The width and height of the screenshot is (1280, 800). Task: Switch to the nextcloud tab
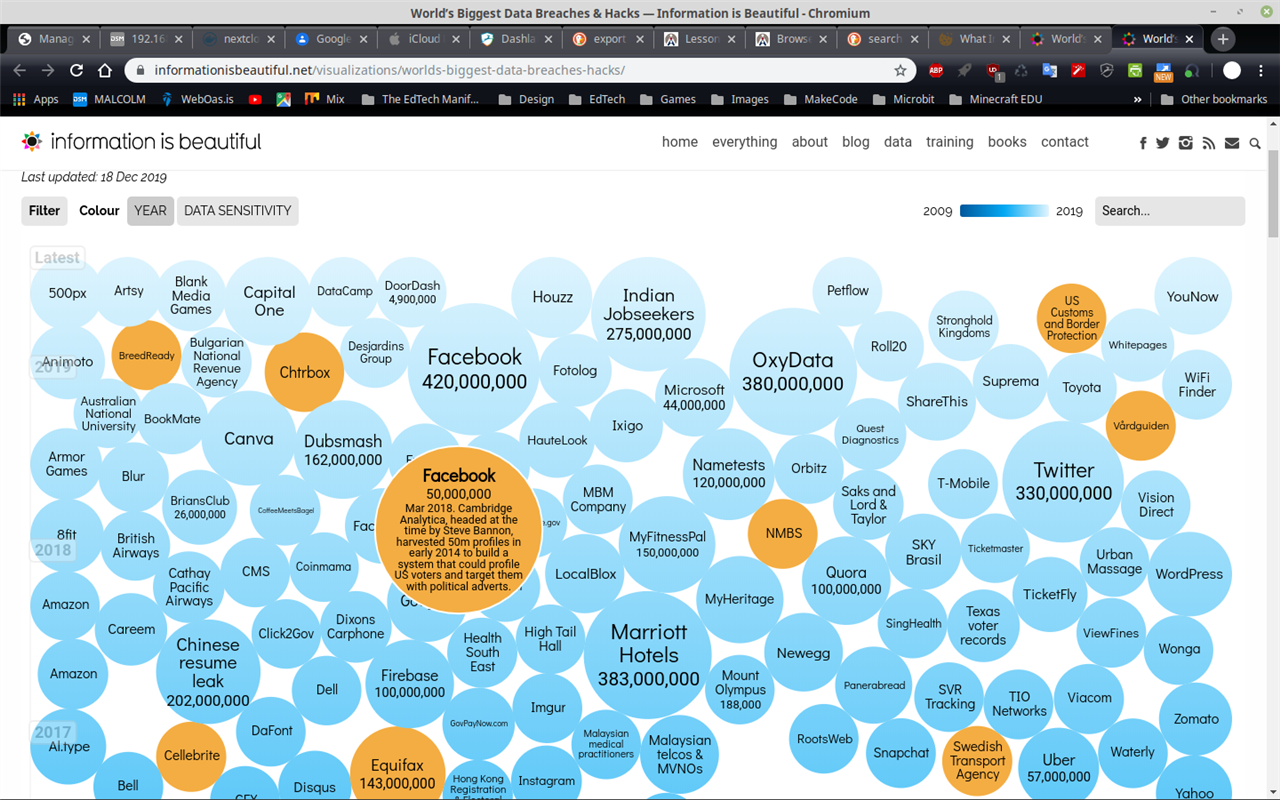(x=241, y=39)
